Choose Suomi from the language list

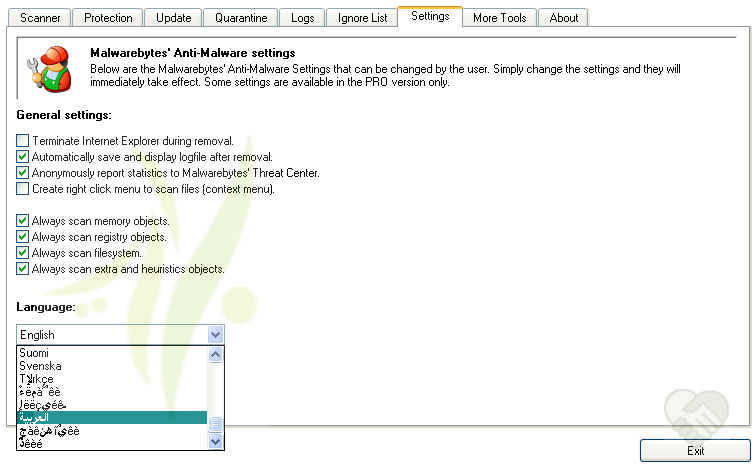coord(112,353)
